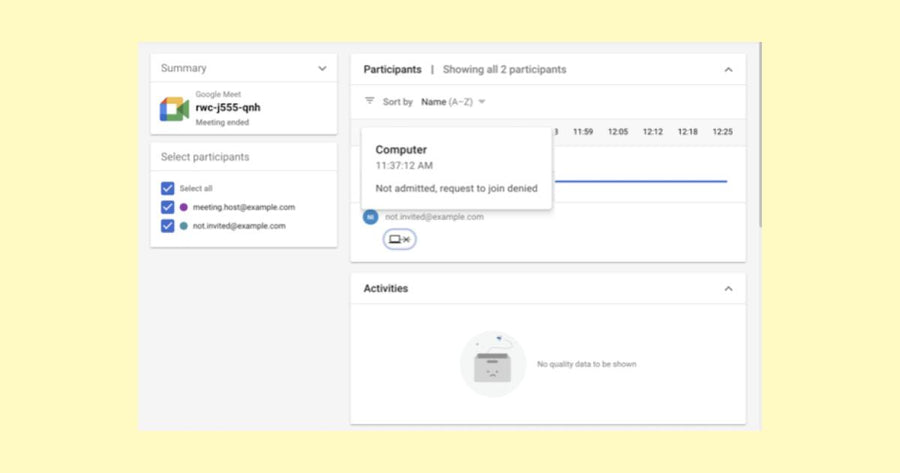Click the purple dot for meeting.host@example.com
This screenshot has height=473, width=900.
click(184, 207)
